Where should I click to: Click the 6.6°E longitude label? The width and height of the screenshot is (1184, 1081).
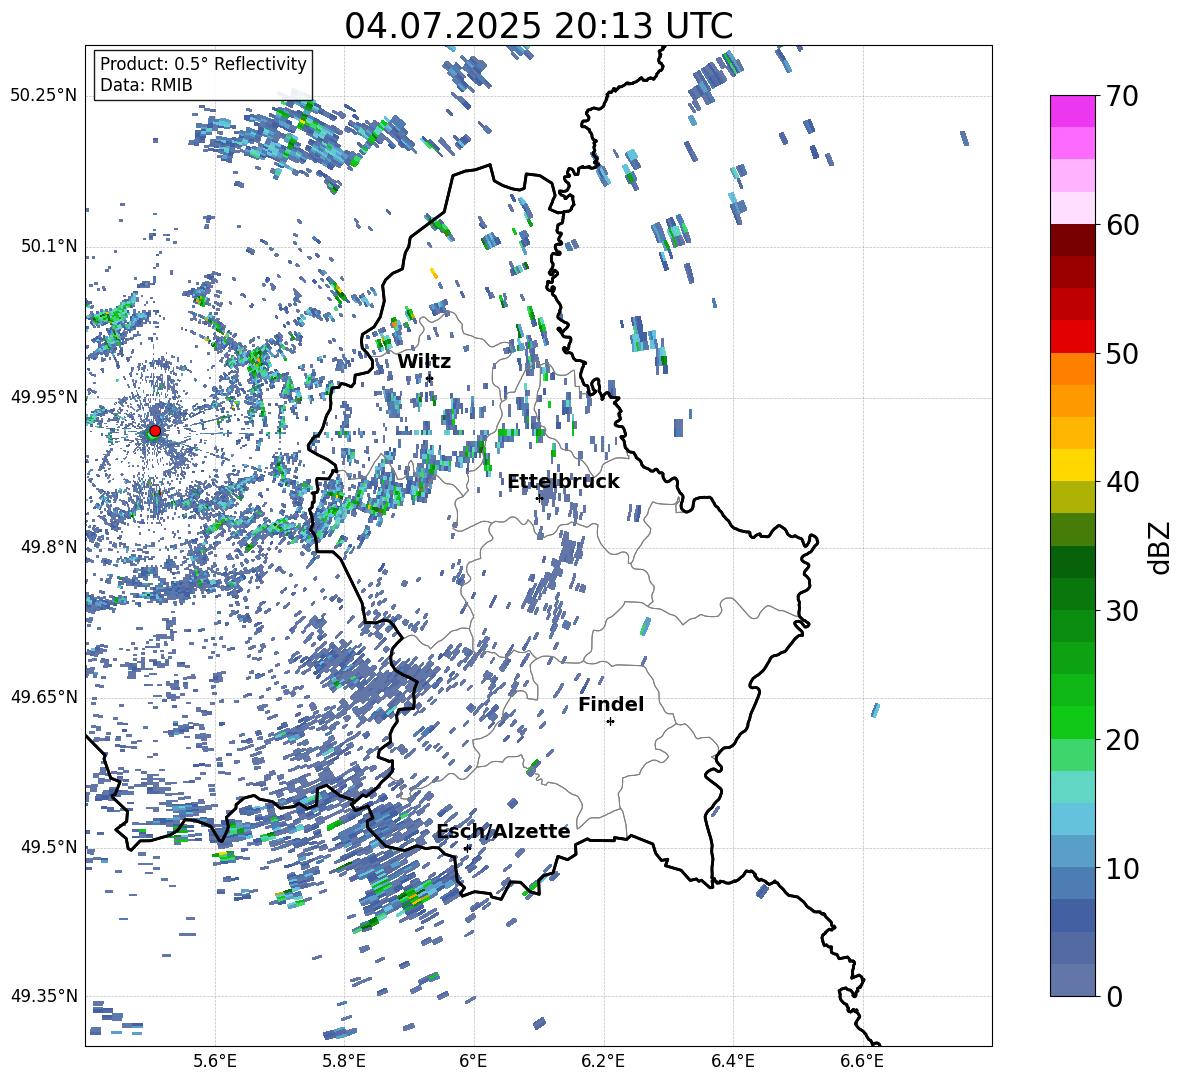[862, 1061]
